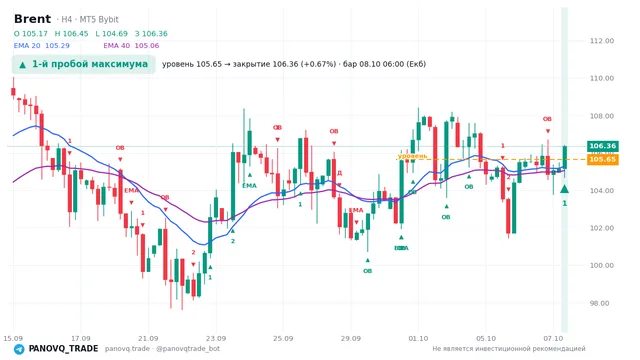
Task: Click the Telegram logo icon
Action: (19, 349)
